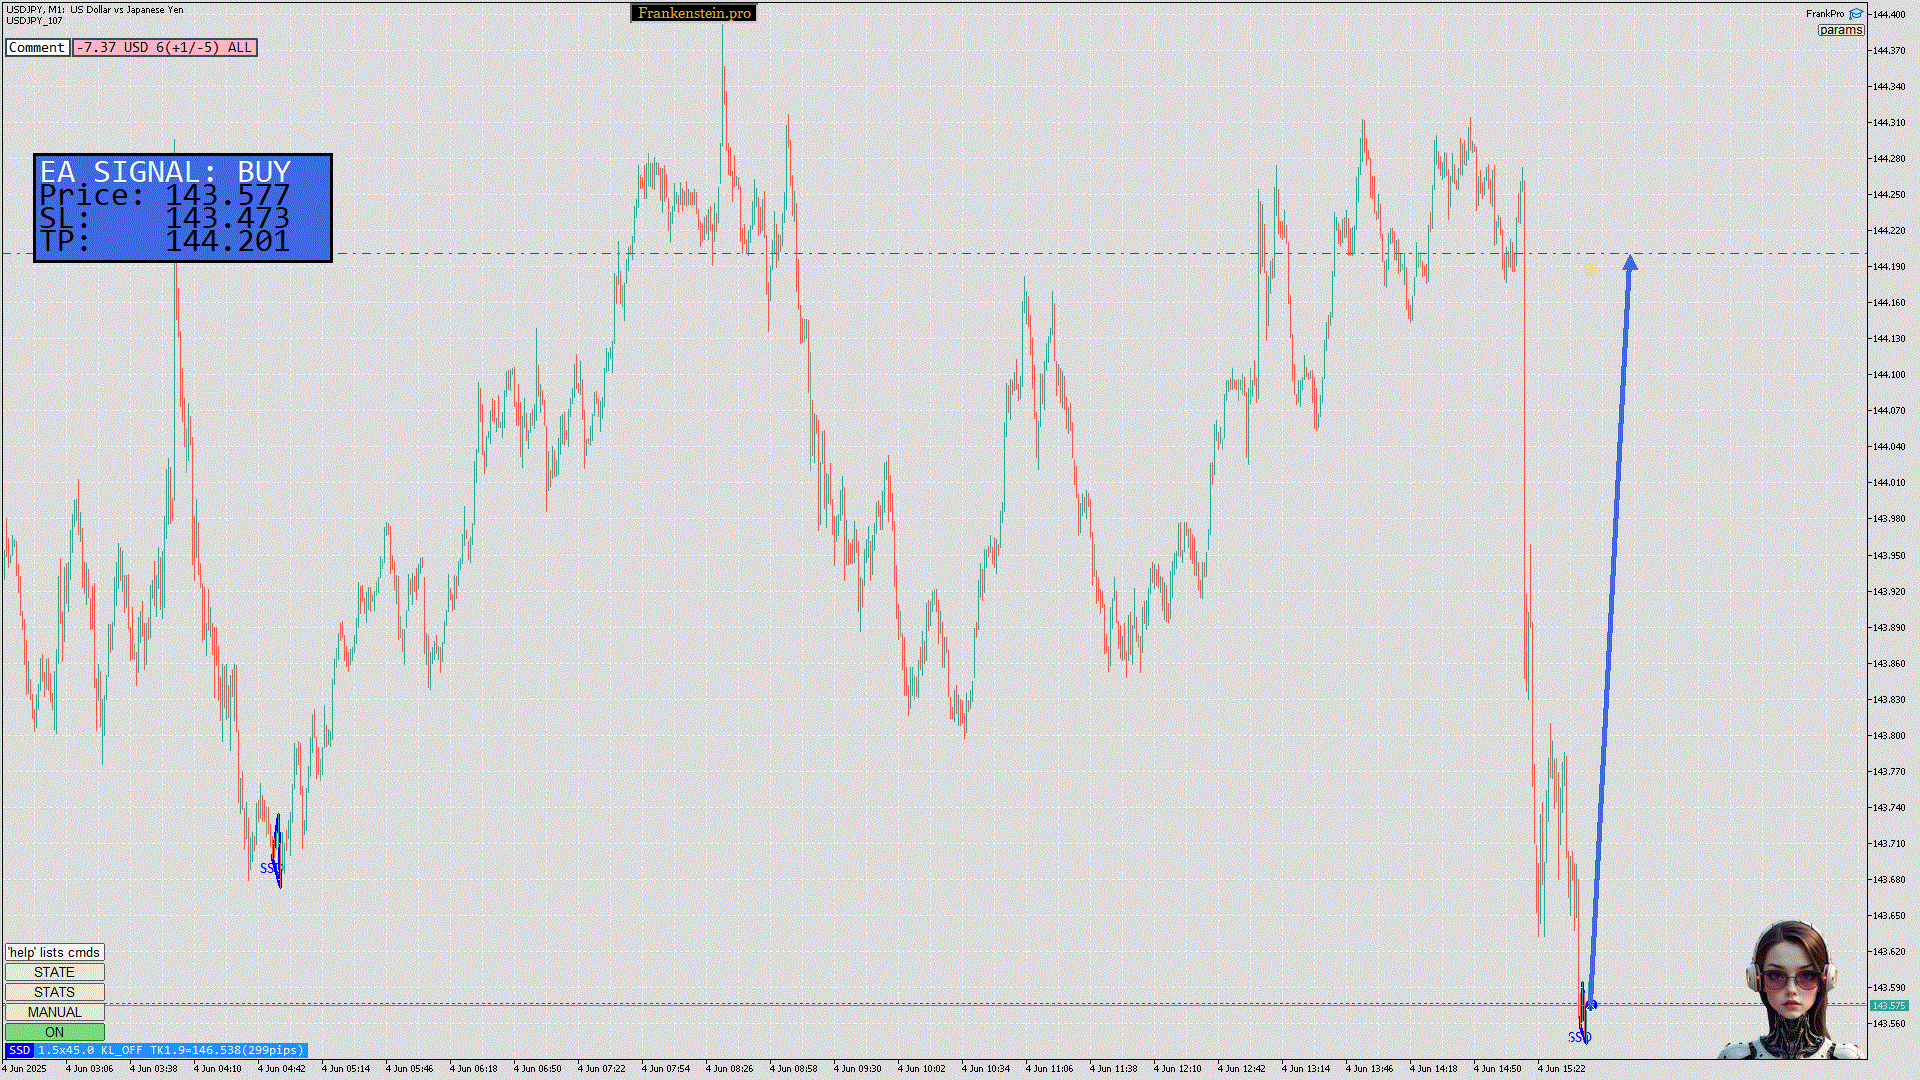
Task: Click the blue SSD label in status bar
Action: point(19,1050)
